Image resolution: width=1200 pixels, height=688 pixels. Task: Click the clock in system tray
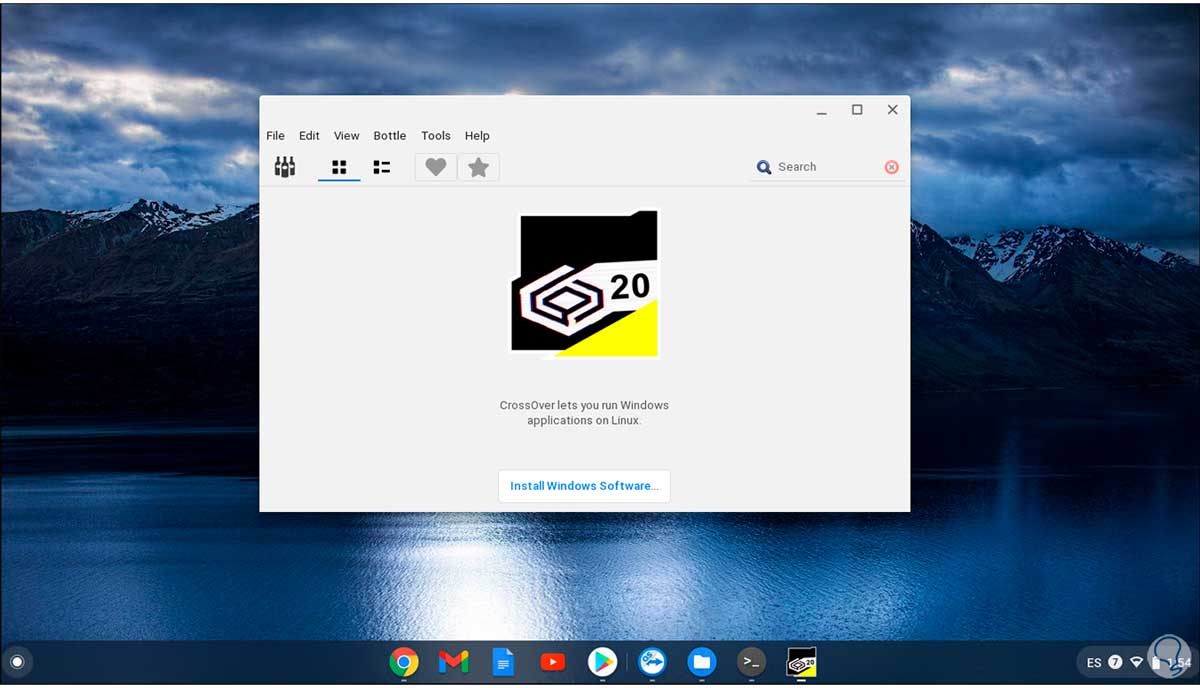1179,663
